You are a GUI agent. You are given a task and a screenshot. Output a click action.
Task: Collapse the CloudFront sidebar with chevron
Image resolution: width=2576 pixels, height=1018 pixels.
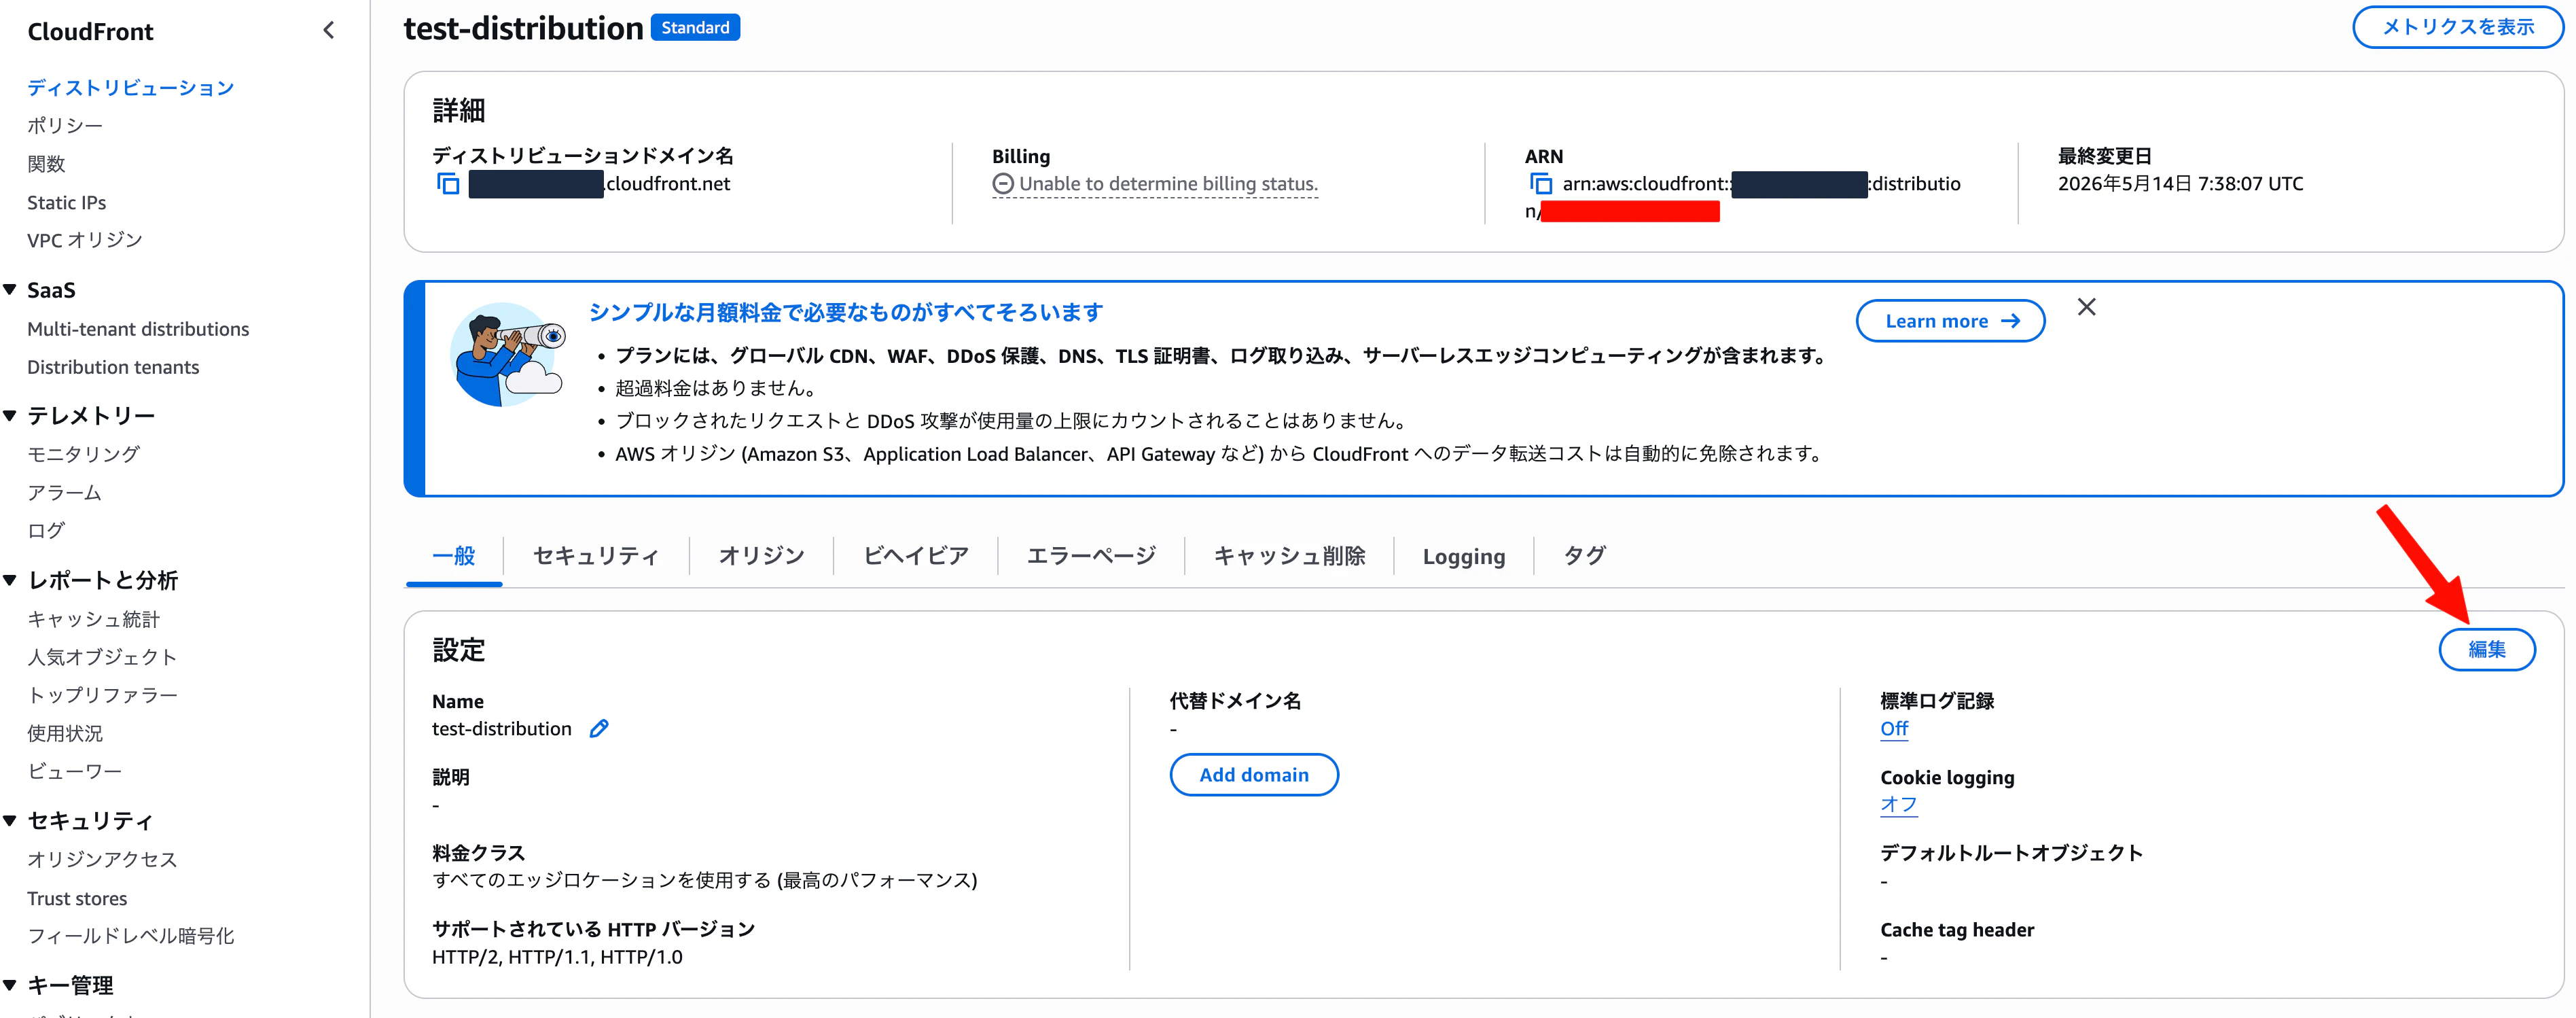329,31
